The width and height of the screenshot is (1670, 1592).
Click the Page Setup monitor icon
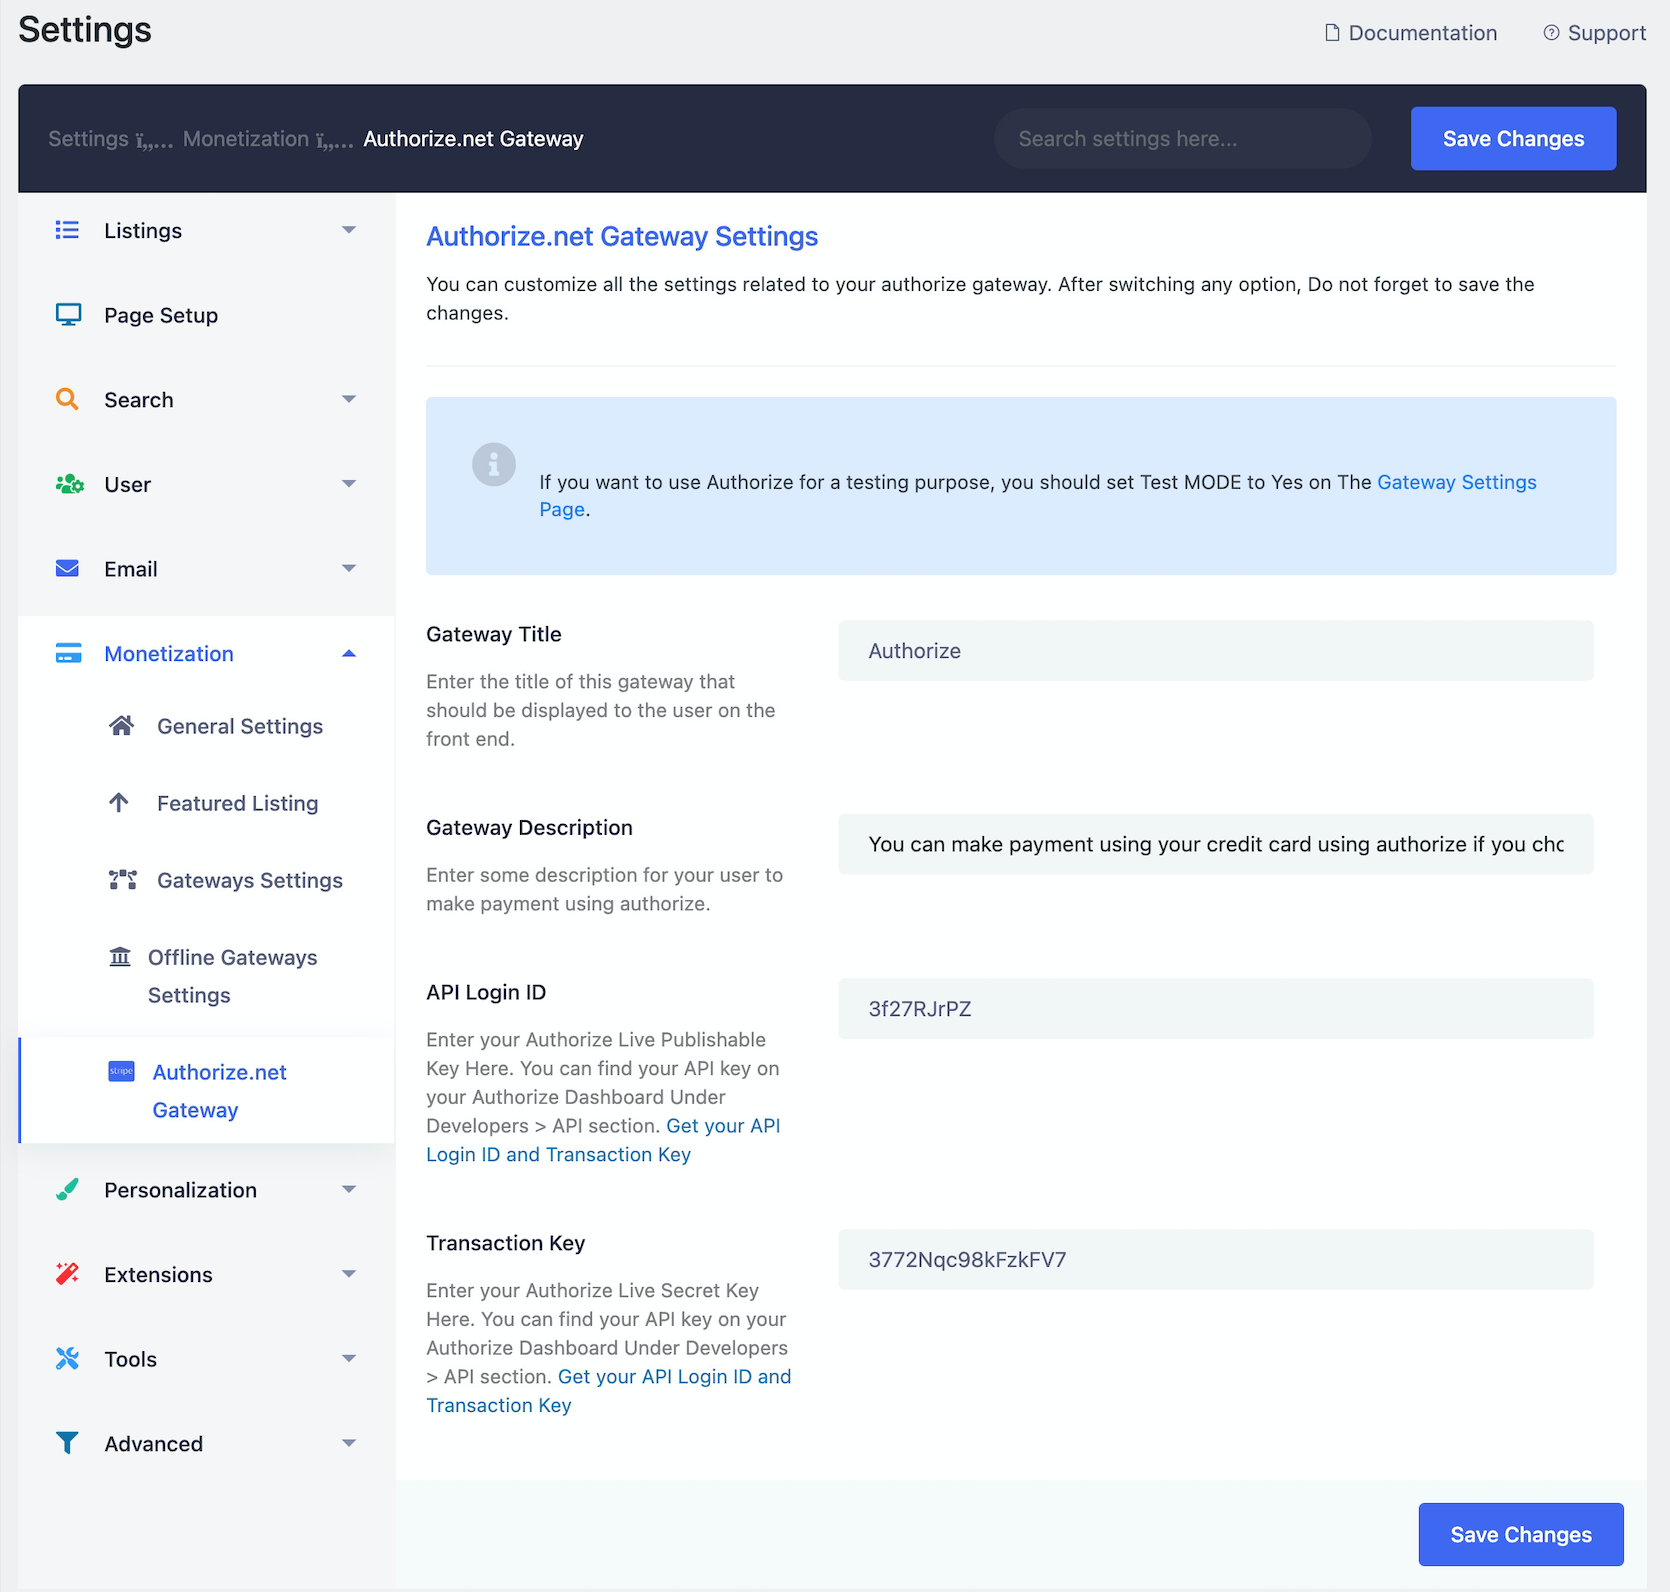[66, 314]
